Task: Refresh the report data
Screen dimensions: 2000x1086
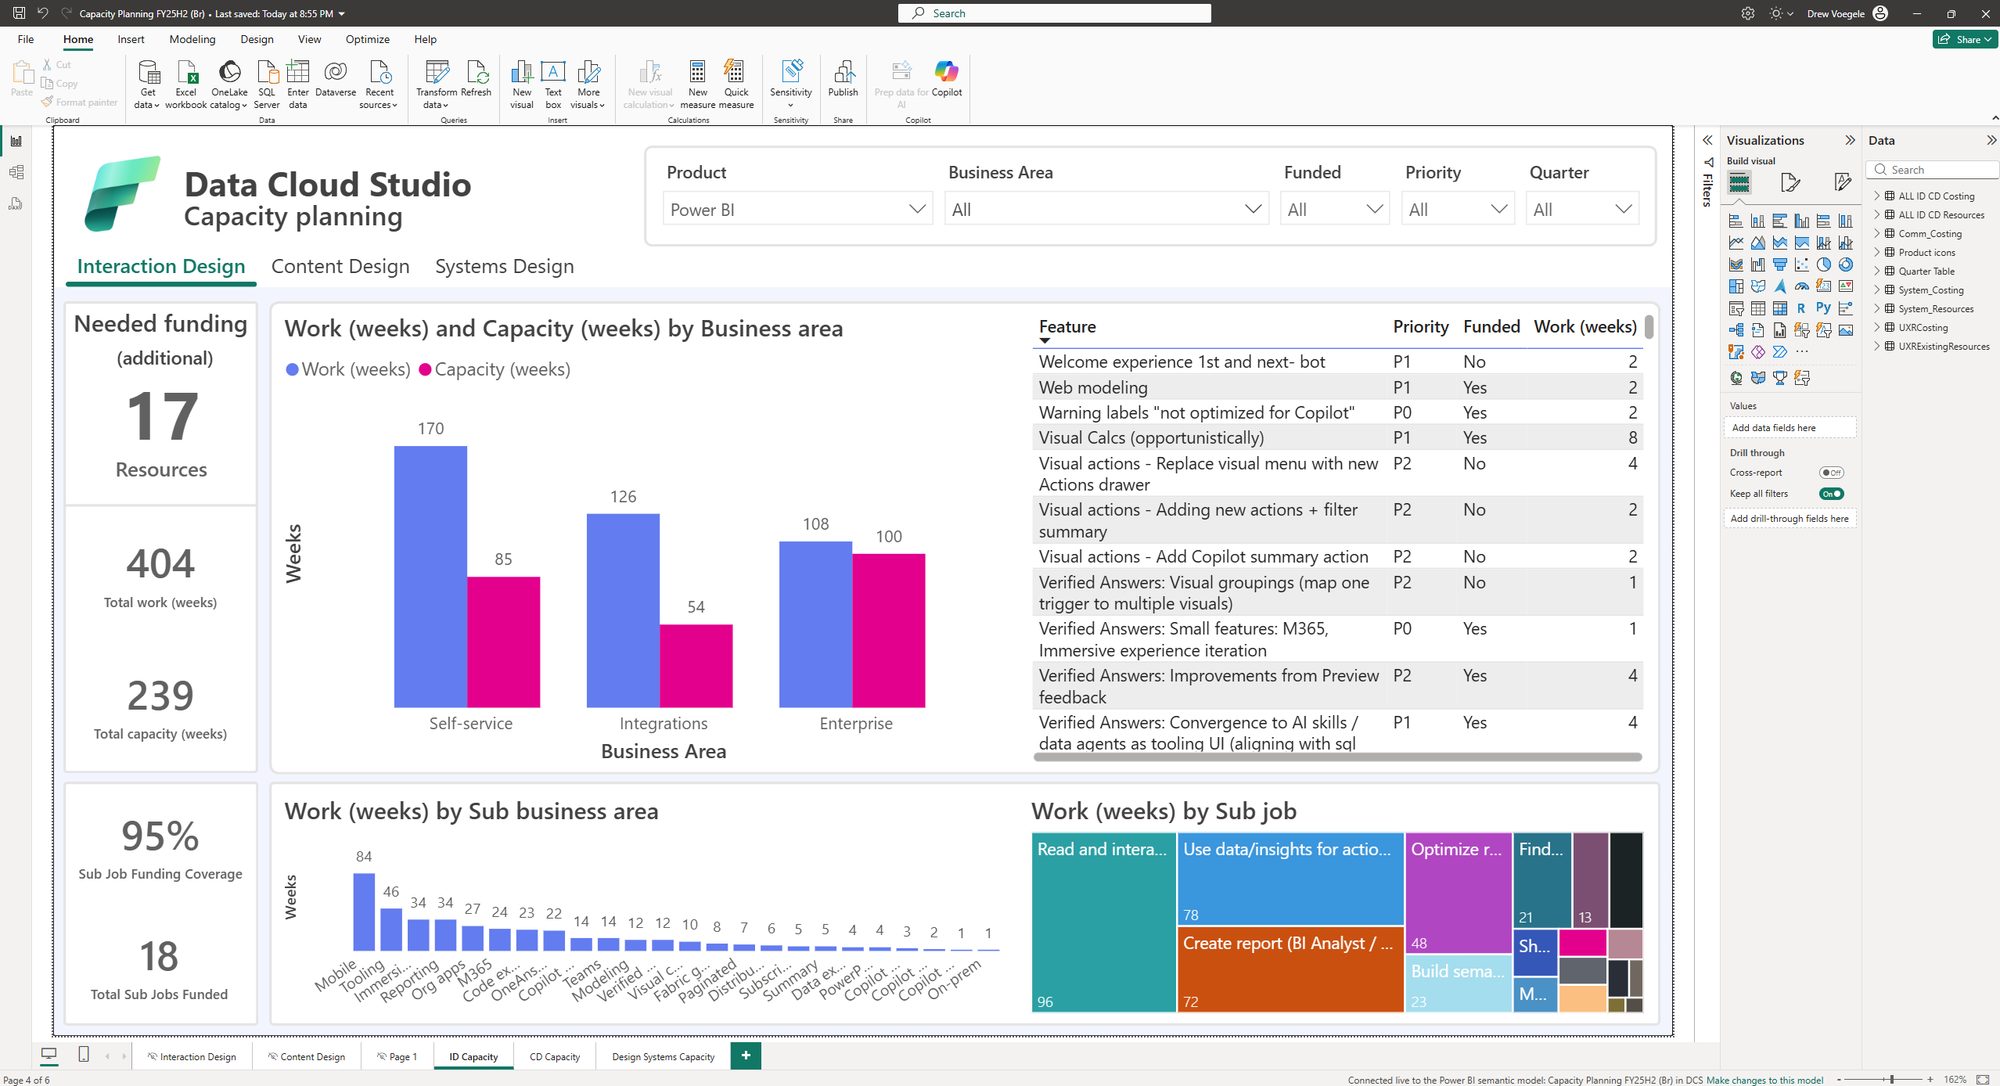Action: coord(477,78)
